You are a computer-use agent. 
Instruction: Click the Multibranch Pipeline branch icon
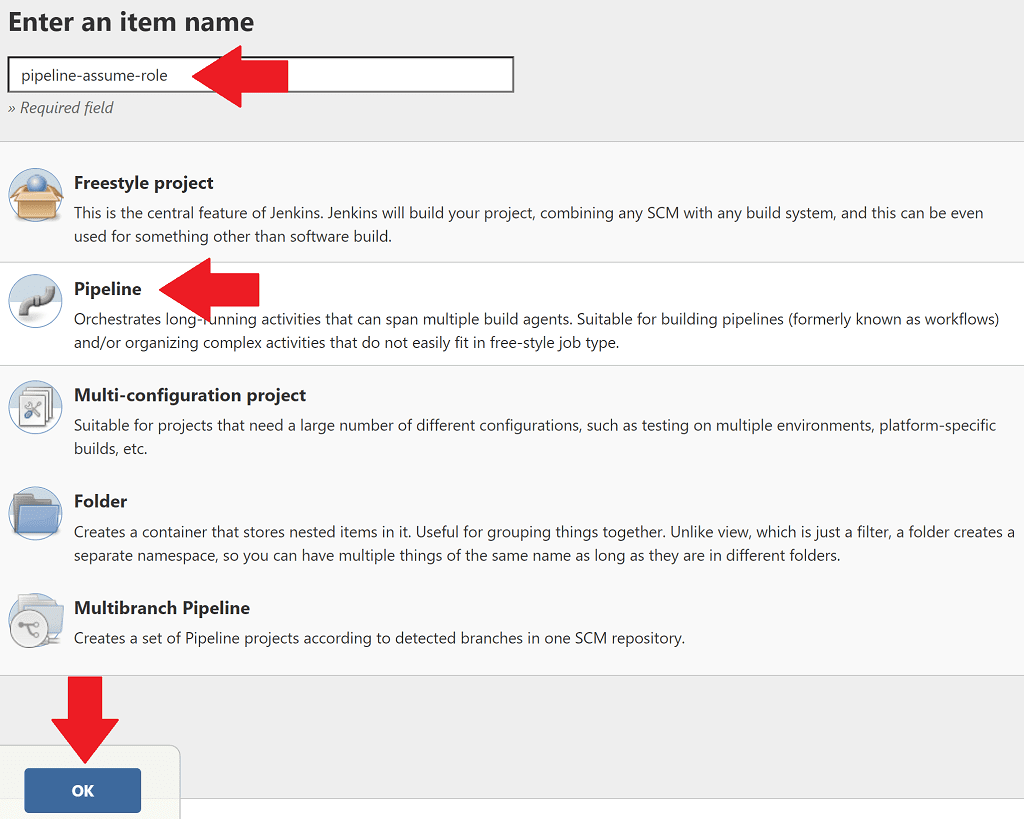[35, 620]
